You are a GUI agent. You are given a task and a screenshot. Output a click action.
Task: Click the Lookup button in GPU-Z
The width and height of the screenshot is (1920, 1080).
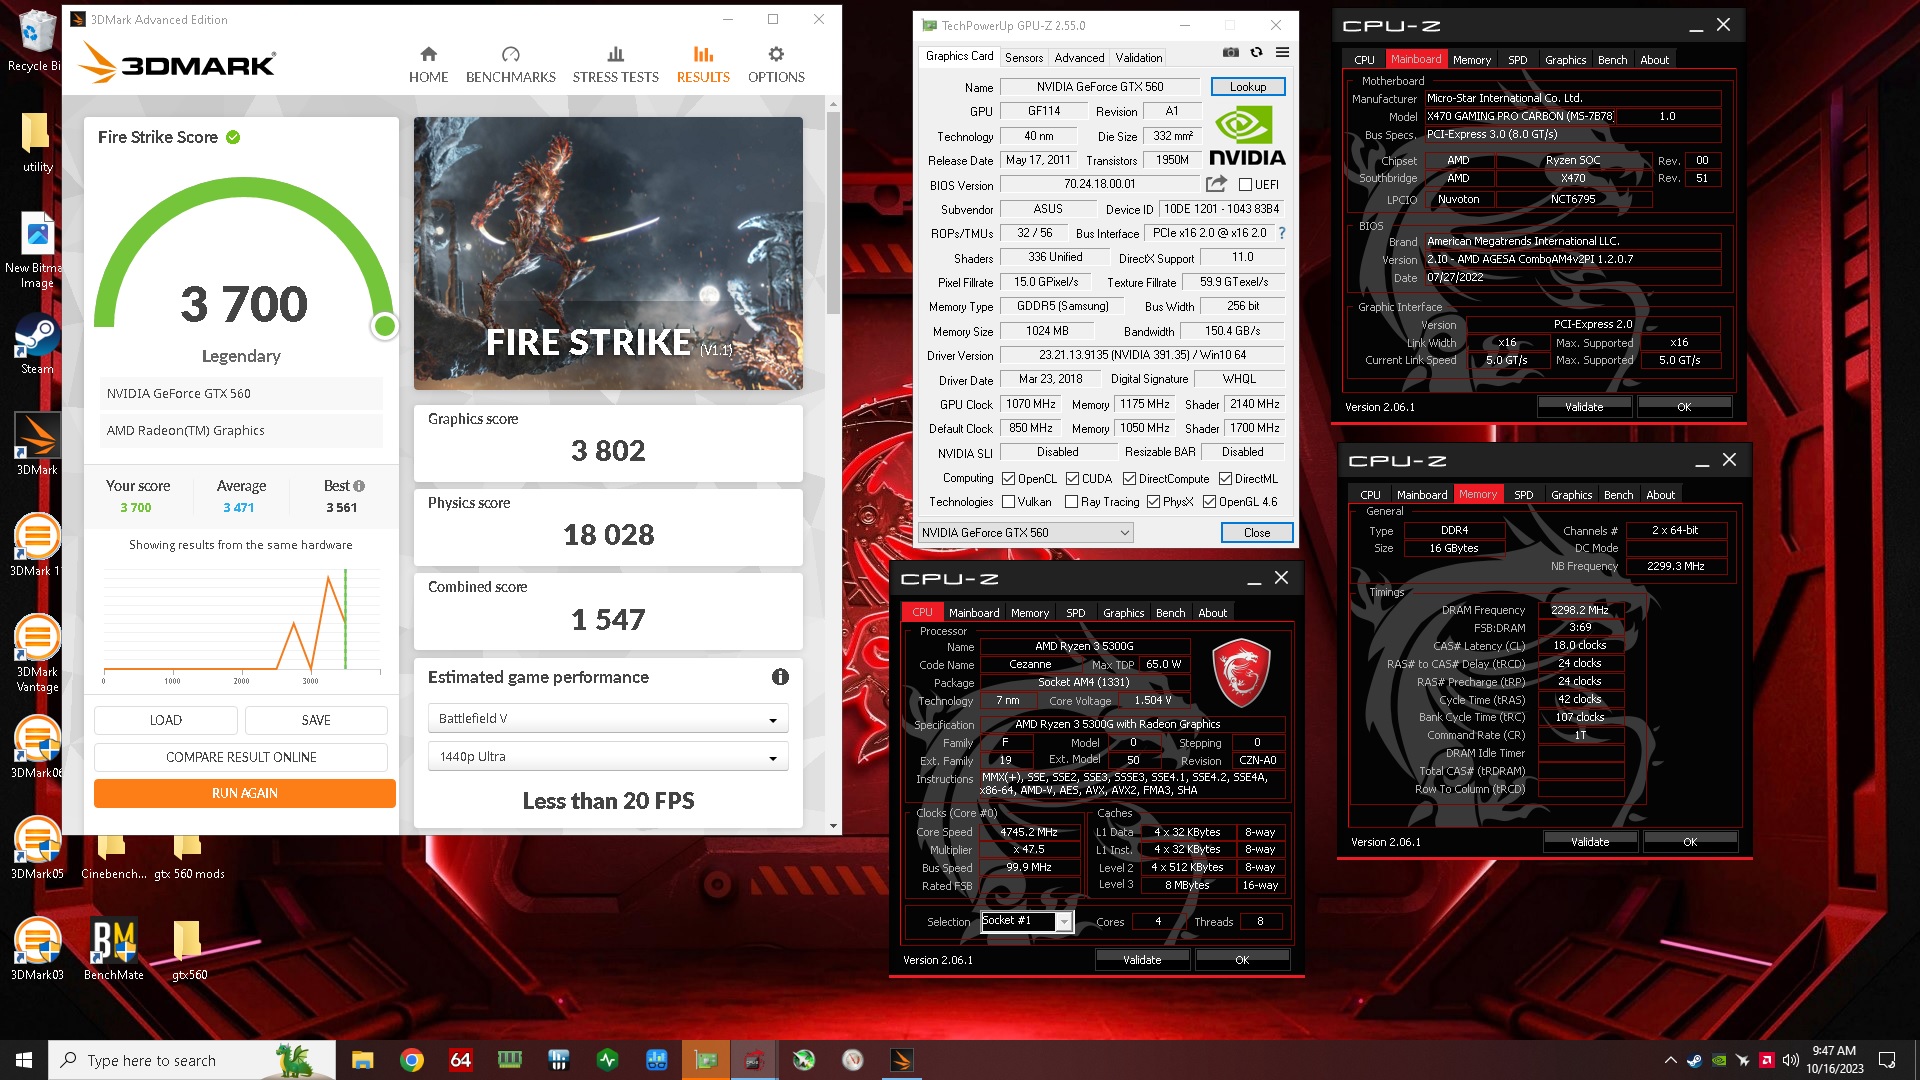1248,87
